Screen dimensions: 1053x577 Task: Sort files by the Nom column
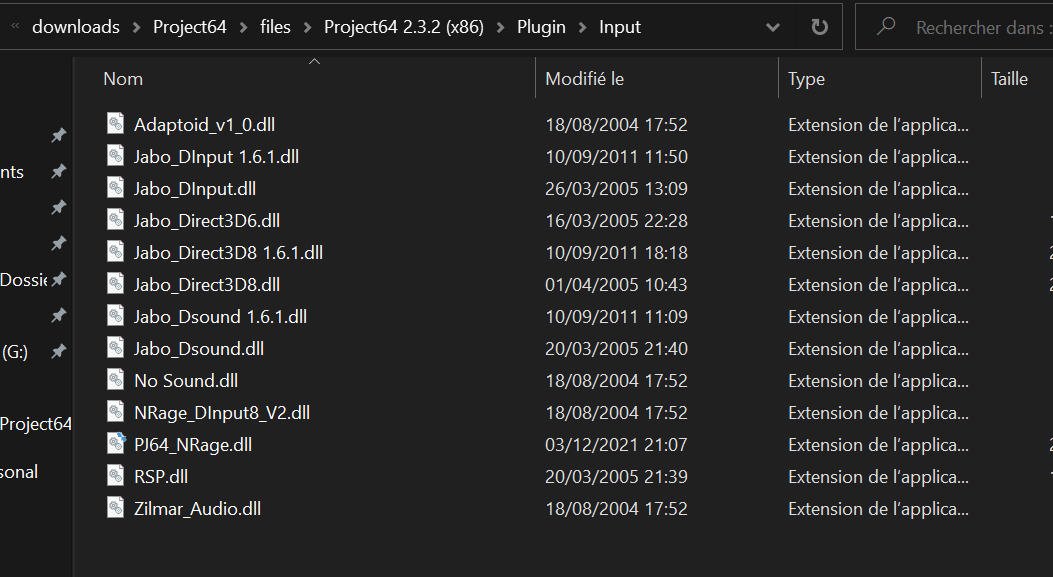pos(123,79)
